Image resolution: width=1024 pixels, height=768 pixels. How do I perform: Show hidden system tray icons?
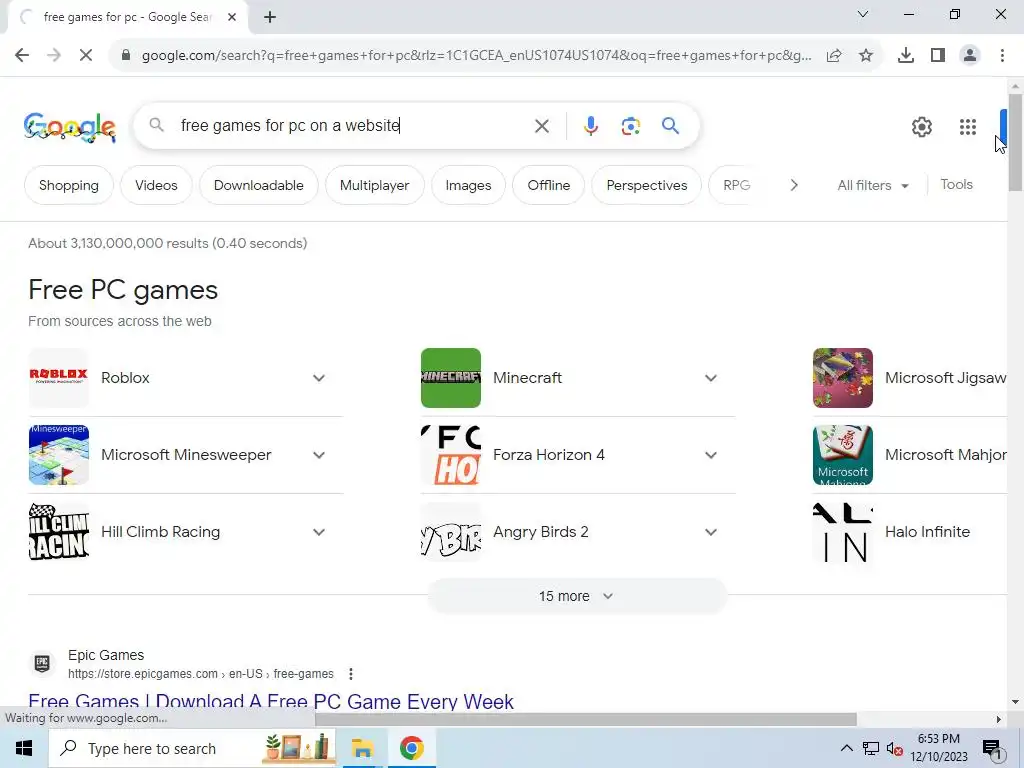846,748
